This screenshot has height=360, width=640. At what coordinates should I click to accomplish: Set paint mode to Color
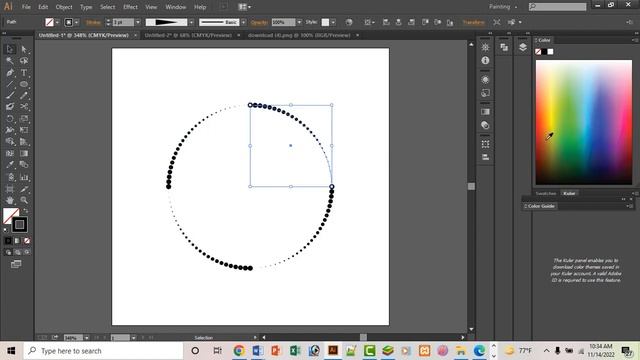tap(8, 241)
